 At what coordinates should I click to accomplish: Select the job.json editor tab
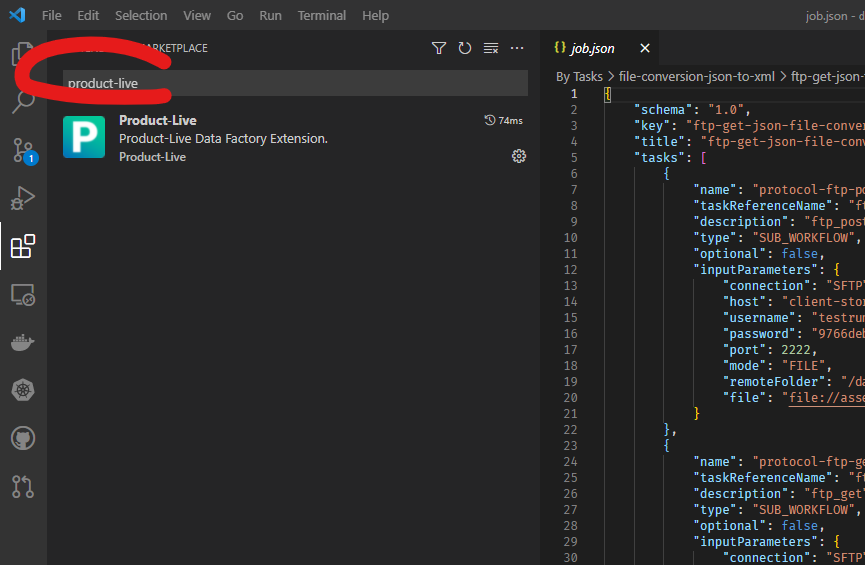[x=592, y=48]
